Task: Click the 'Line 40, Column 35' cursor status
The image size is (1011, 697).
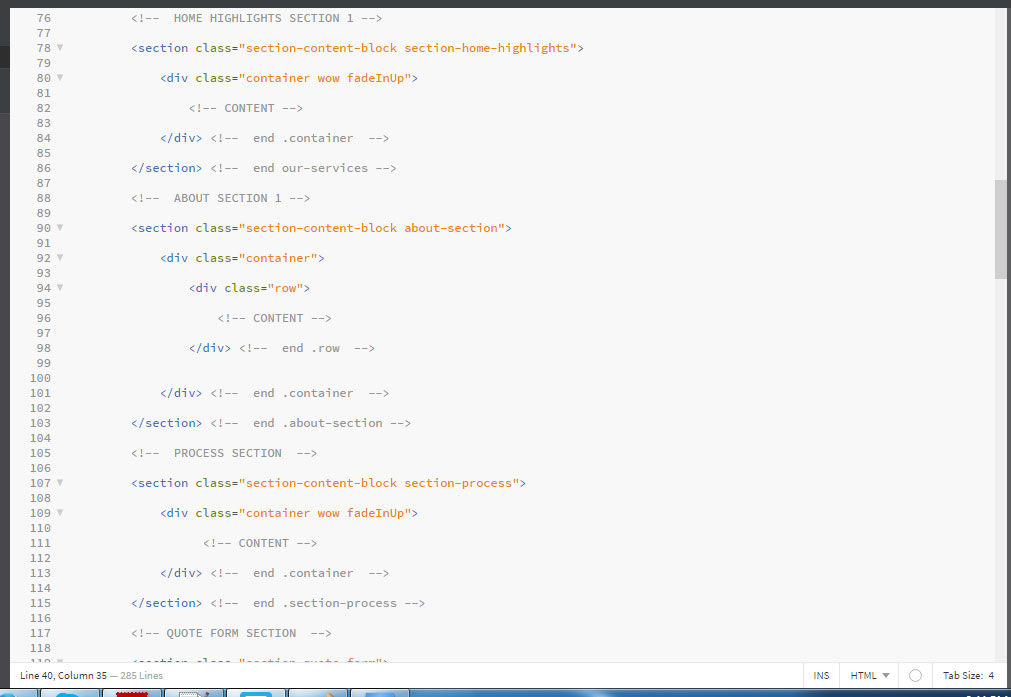Action: (x=63, y=675)
